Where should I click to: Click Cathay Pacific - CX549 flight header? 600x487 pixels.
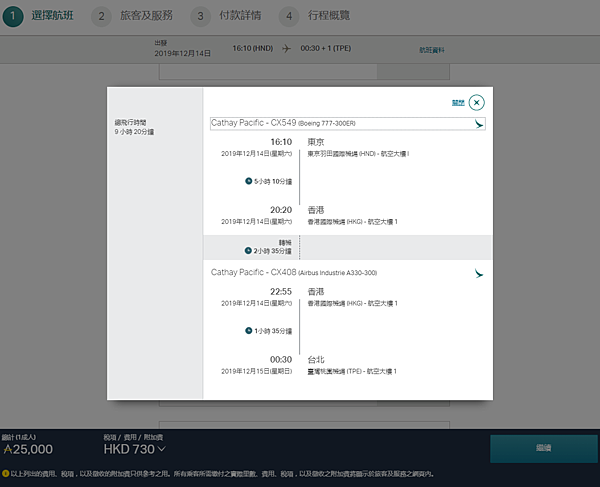pyautogui.click(x=347, y=124)
